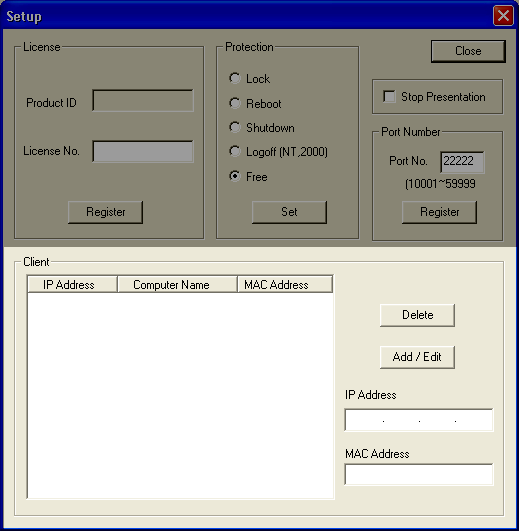Click the Set button under Protection
The height and width of the screenshot is (531, 519).
tap(289, 212)
